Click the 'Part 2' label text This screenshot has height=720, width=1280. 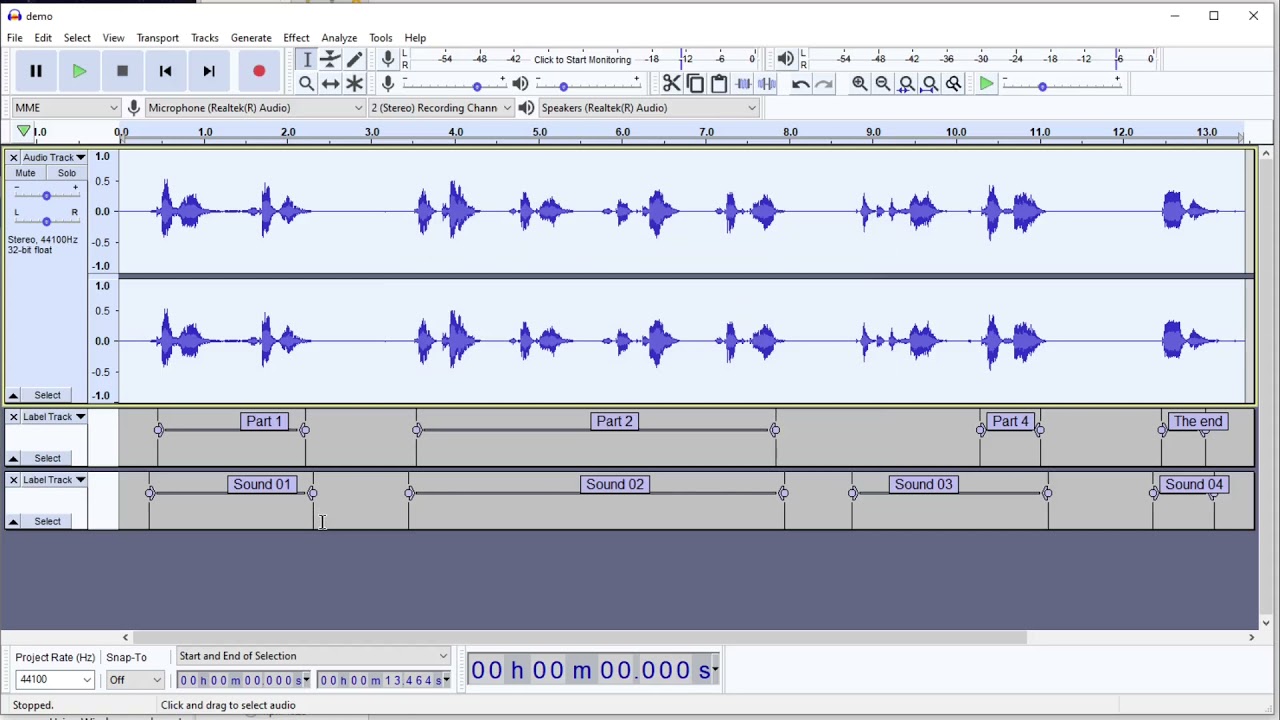(x=614, y=421)
